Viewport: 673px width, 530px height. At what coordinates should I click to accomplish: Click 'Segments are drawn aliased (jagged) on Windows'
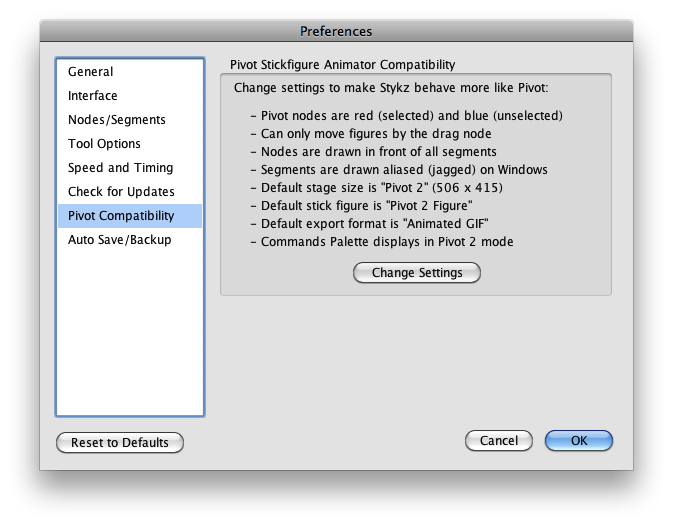click(400, 170)
